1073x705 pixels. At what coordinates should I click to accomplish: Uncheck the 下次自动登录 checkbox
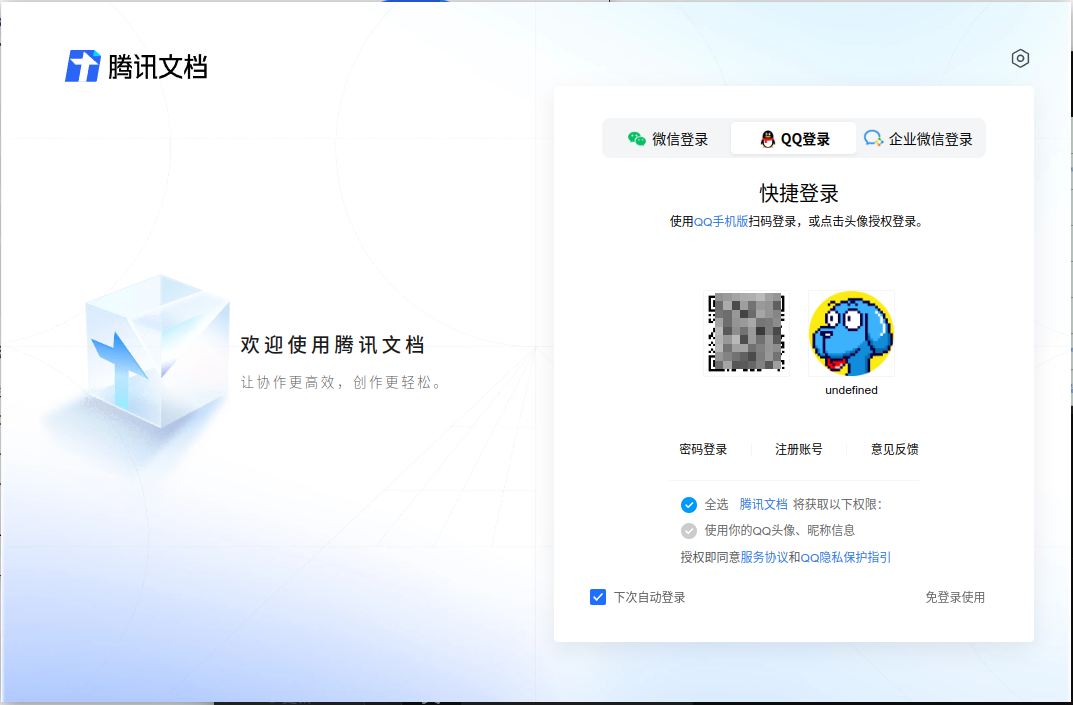pos(598,597)
